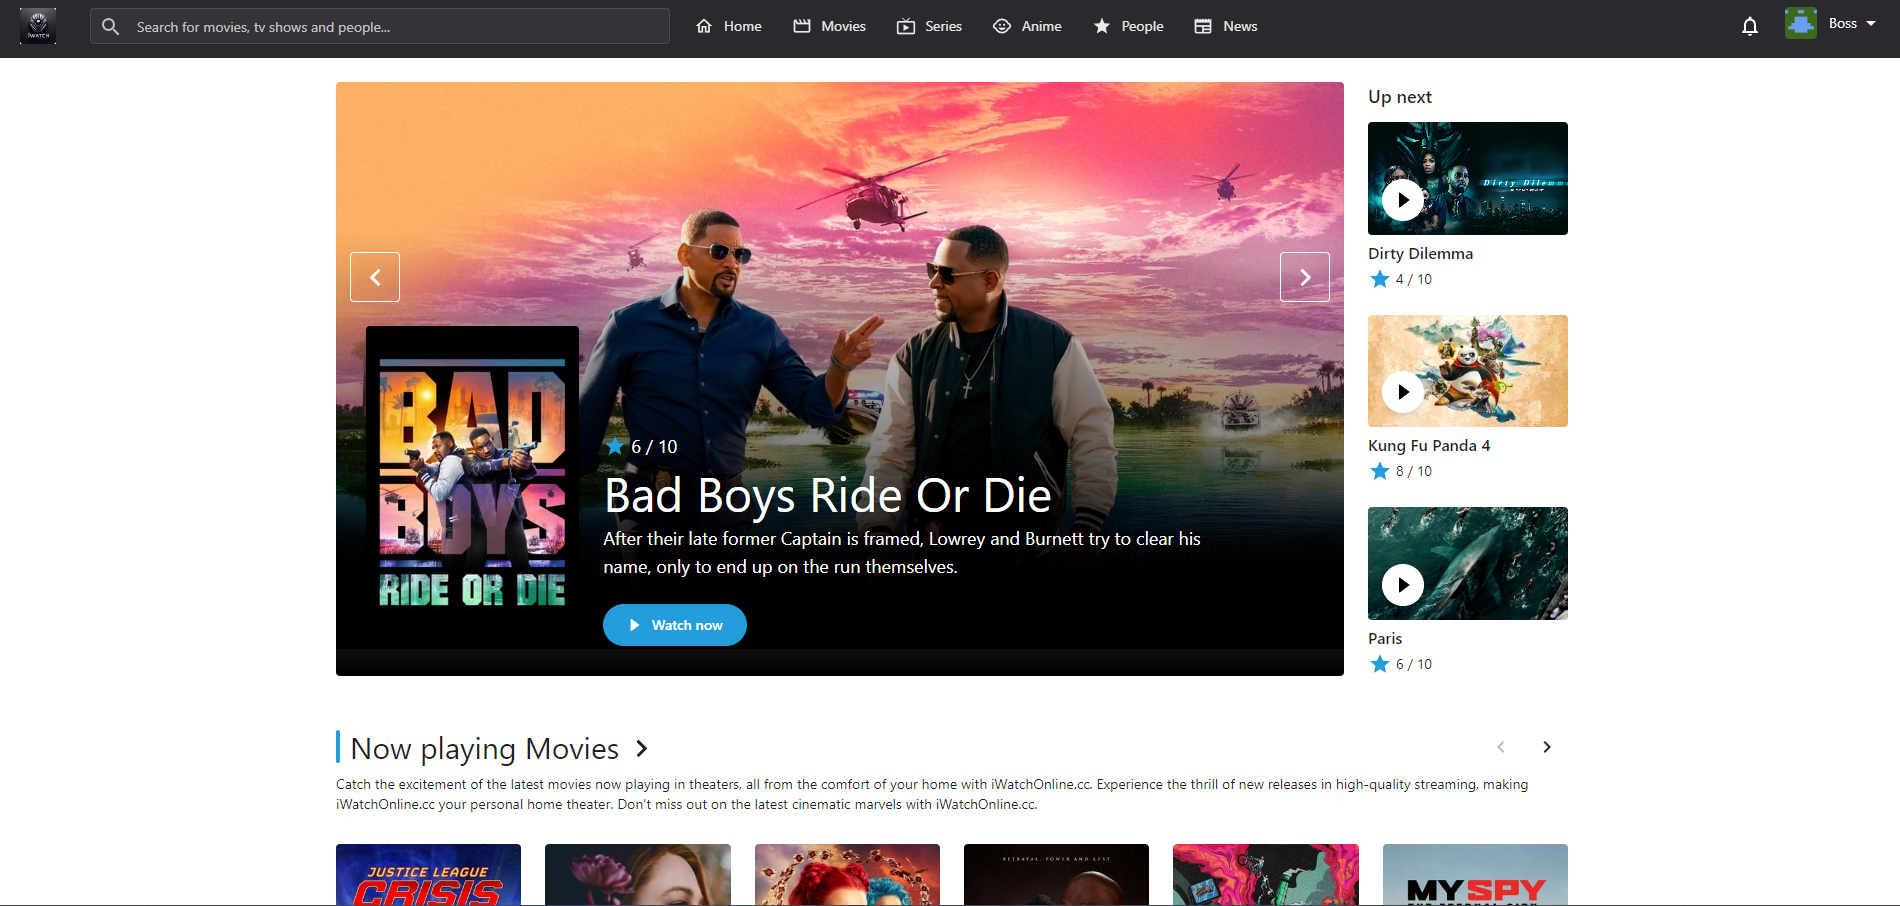Image resolution: width=1900 pixels, height=906 pixels.
Task: Open the Anime menu item
Action: click(1027, 26)
